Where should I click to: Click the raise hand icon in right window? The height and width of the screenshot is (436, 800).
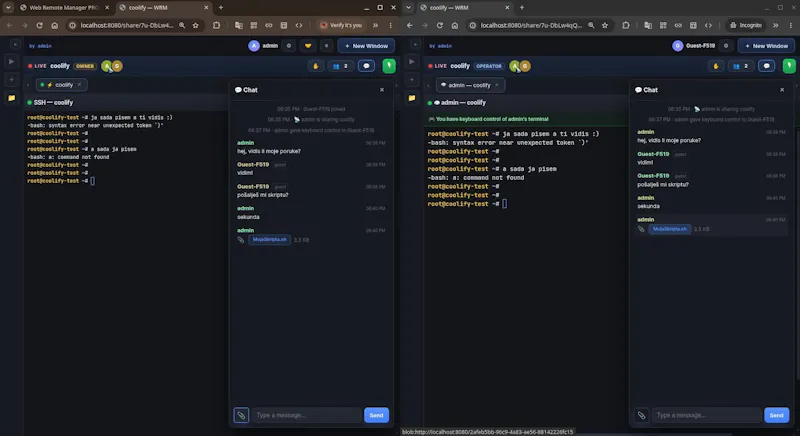pyautogui.click(x=716, y=66)
